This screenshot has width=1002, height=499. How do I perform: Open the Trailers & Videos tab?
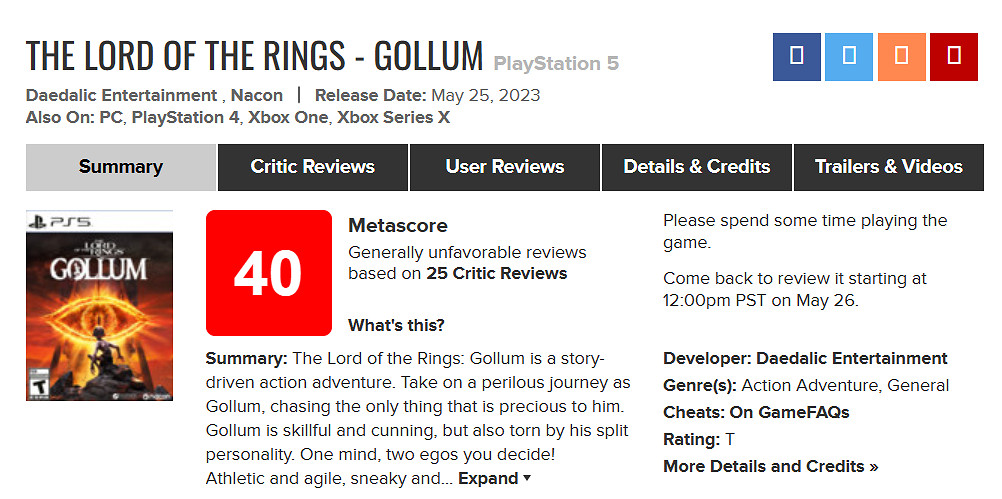point(888,167)
